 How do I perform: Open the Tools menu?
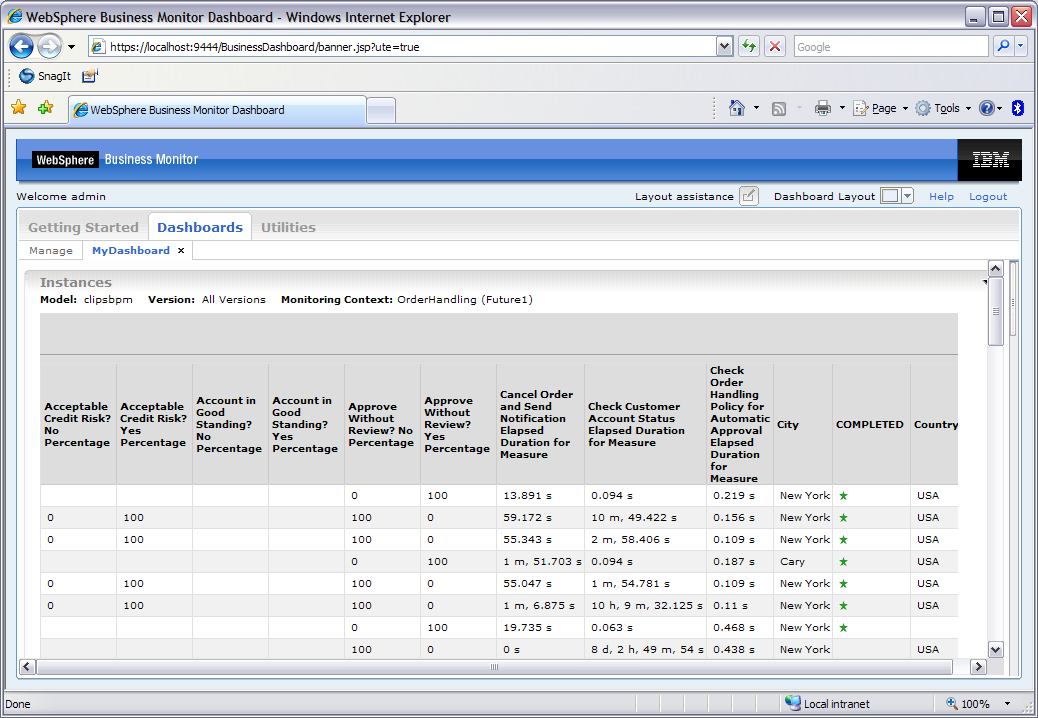(x=943, y=108)
